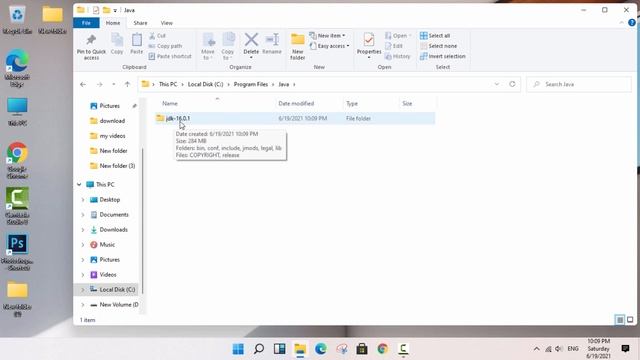Click the Paste ribbon icon

click(136, 40)
